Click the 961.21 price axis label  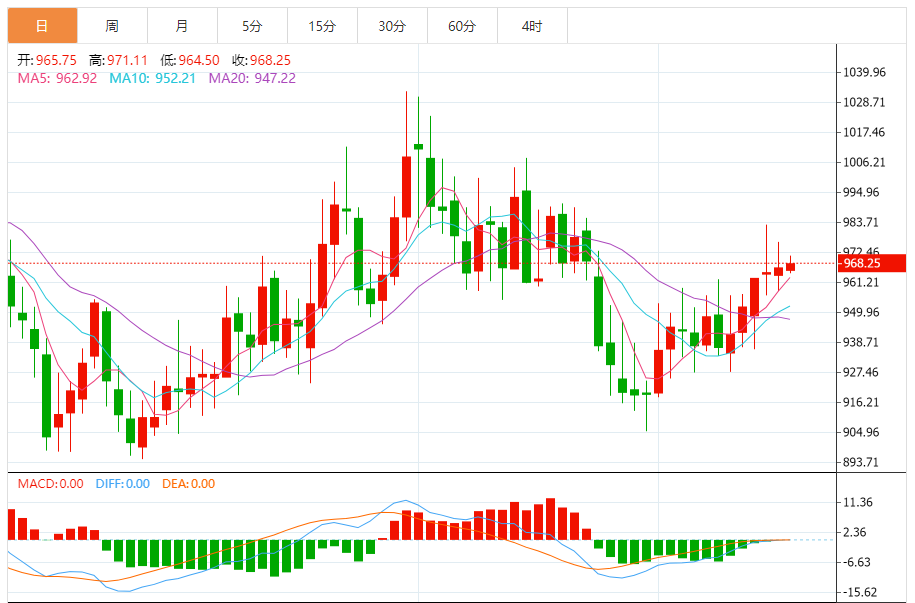click(x=861, y=283)
